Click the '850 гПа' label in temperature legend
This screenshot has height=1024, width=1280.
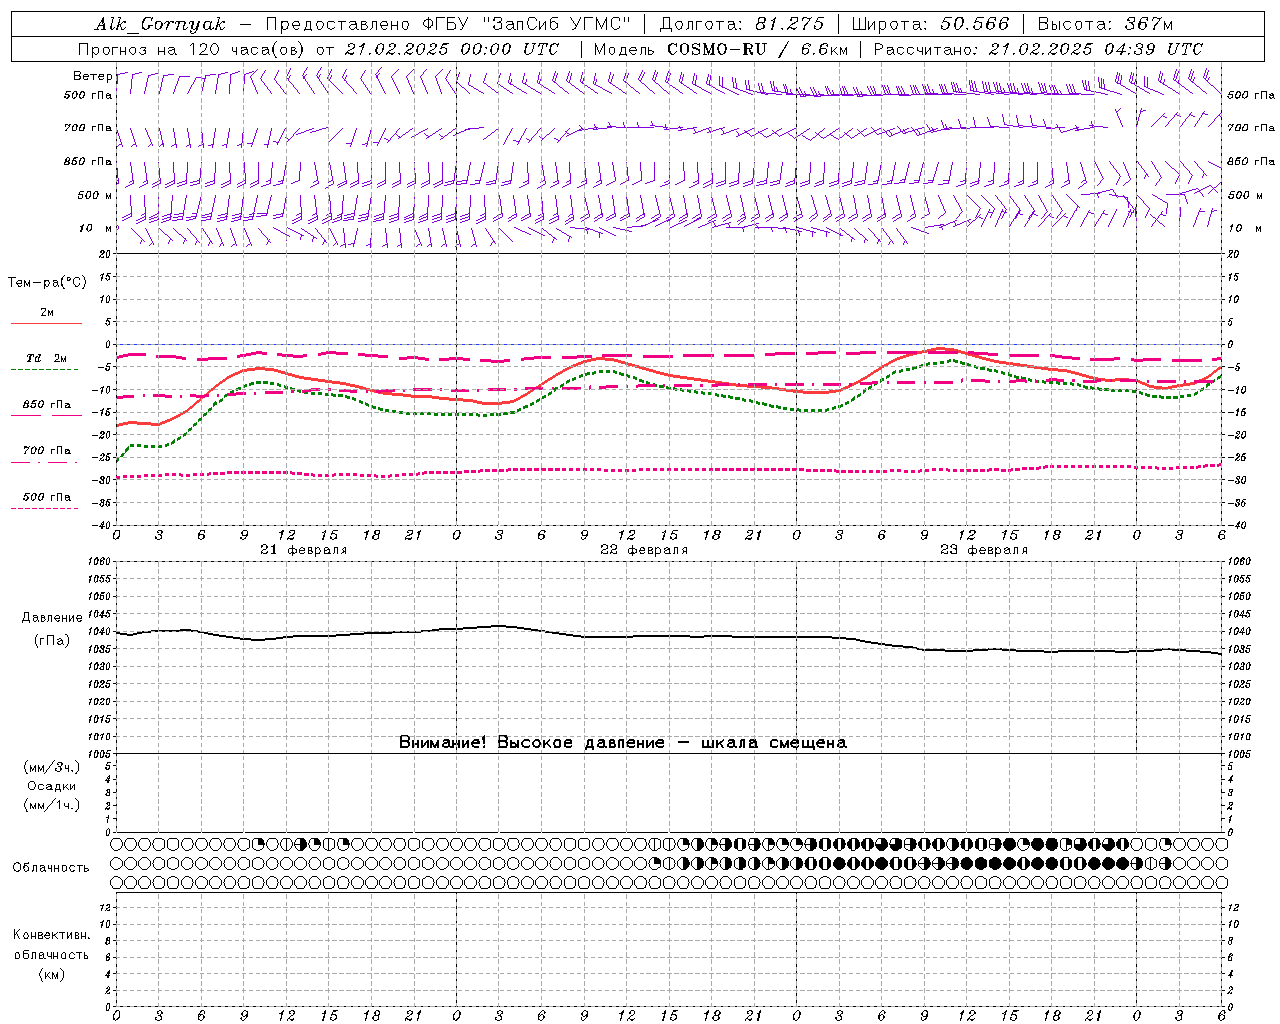coord(47,405)
